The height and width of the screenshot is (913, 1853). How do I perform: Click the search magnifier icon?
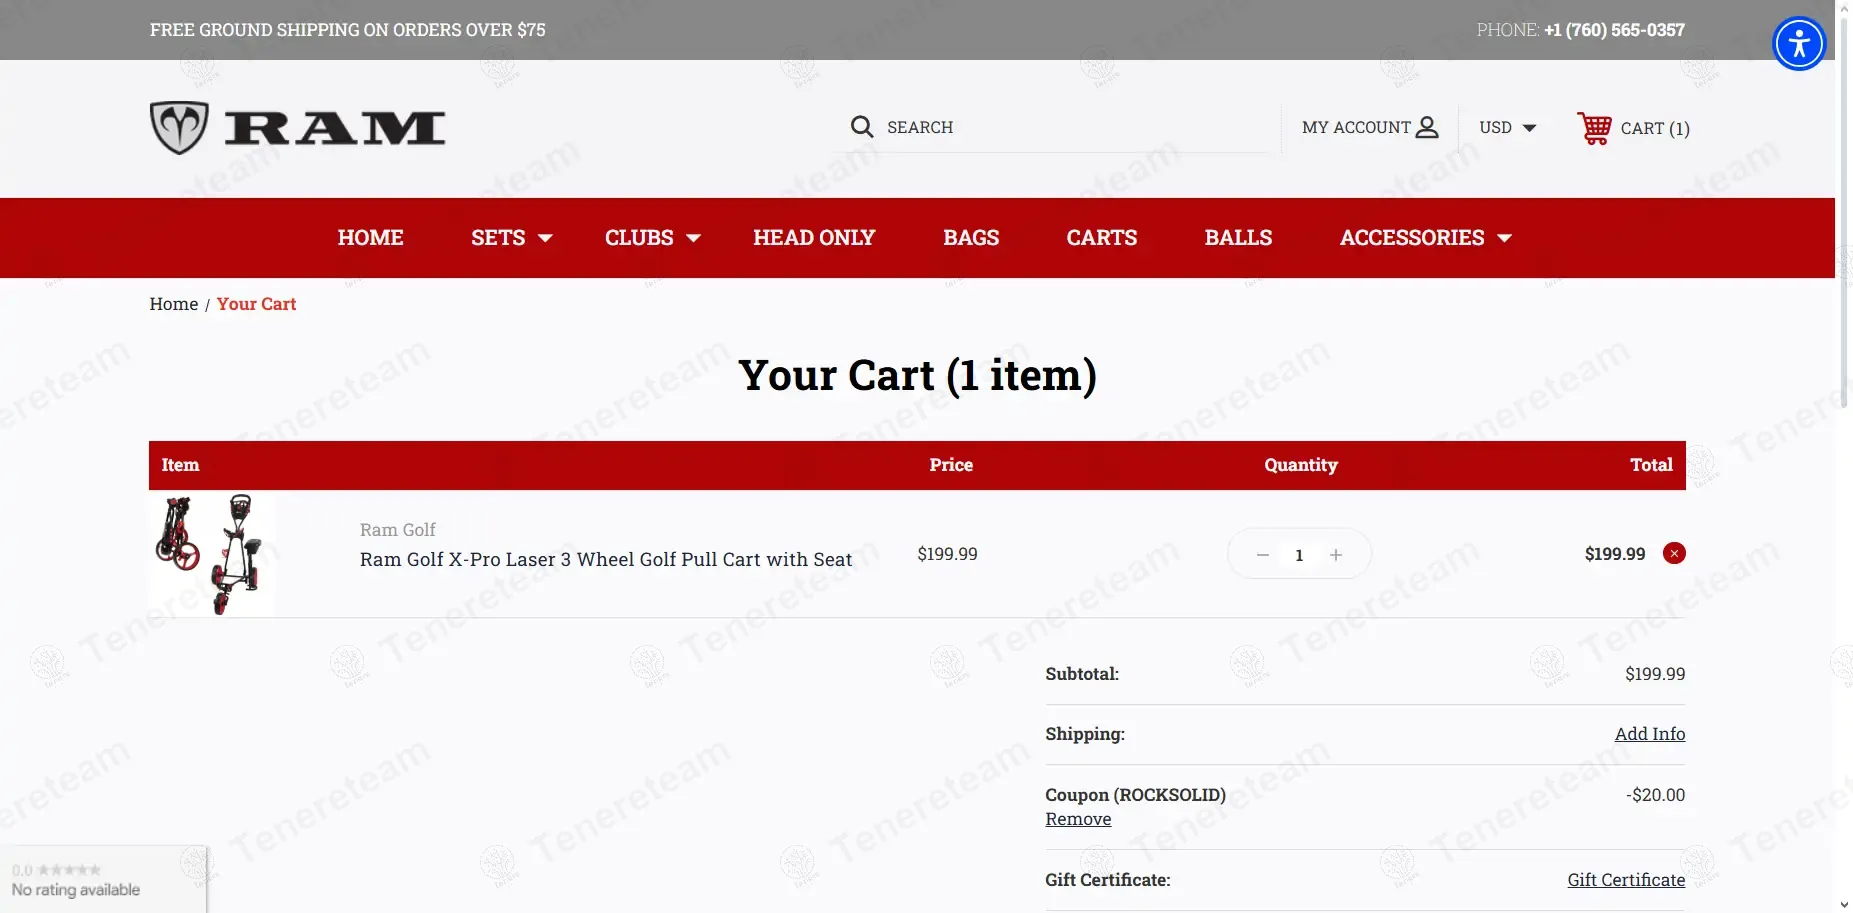pyautogui.click(x=861, y=127)
